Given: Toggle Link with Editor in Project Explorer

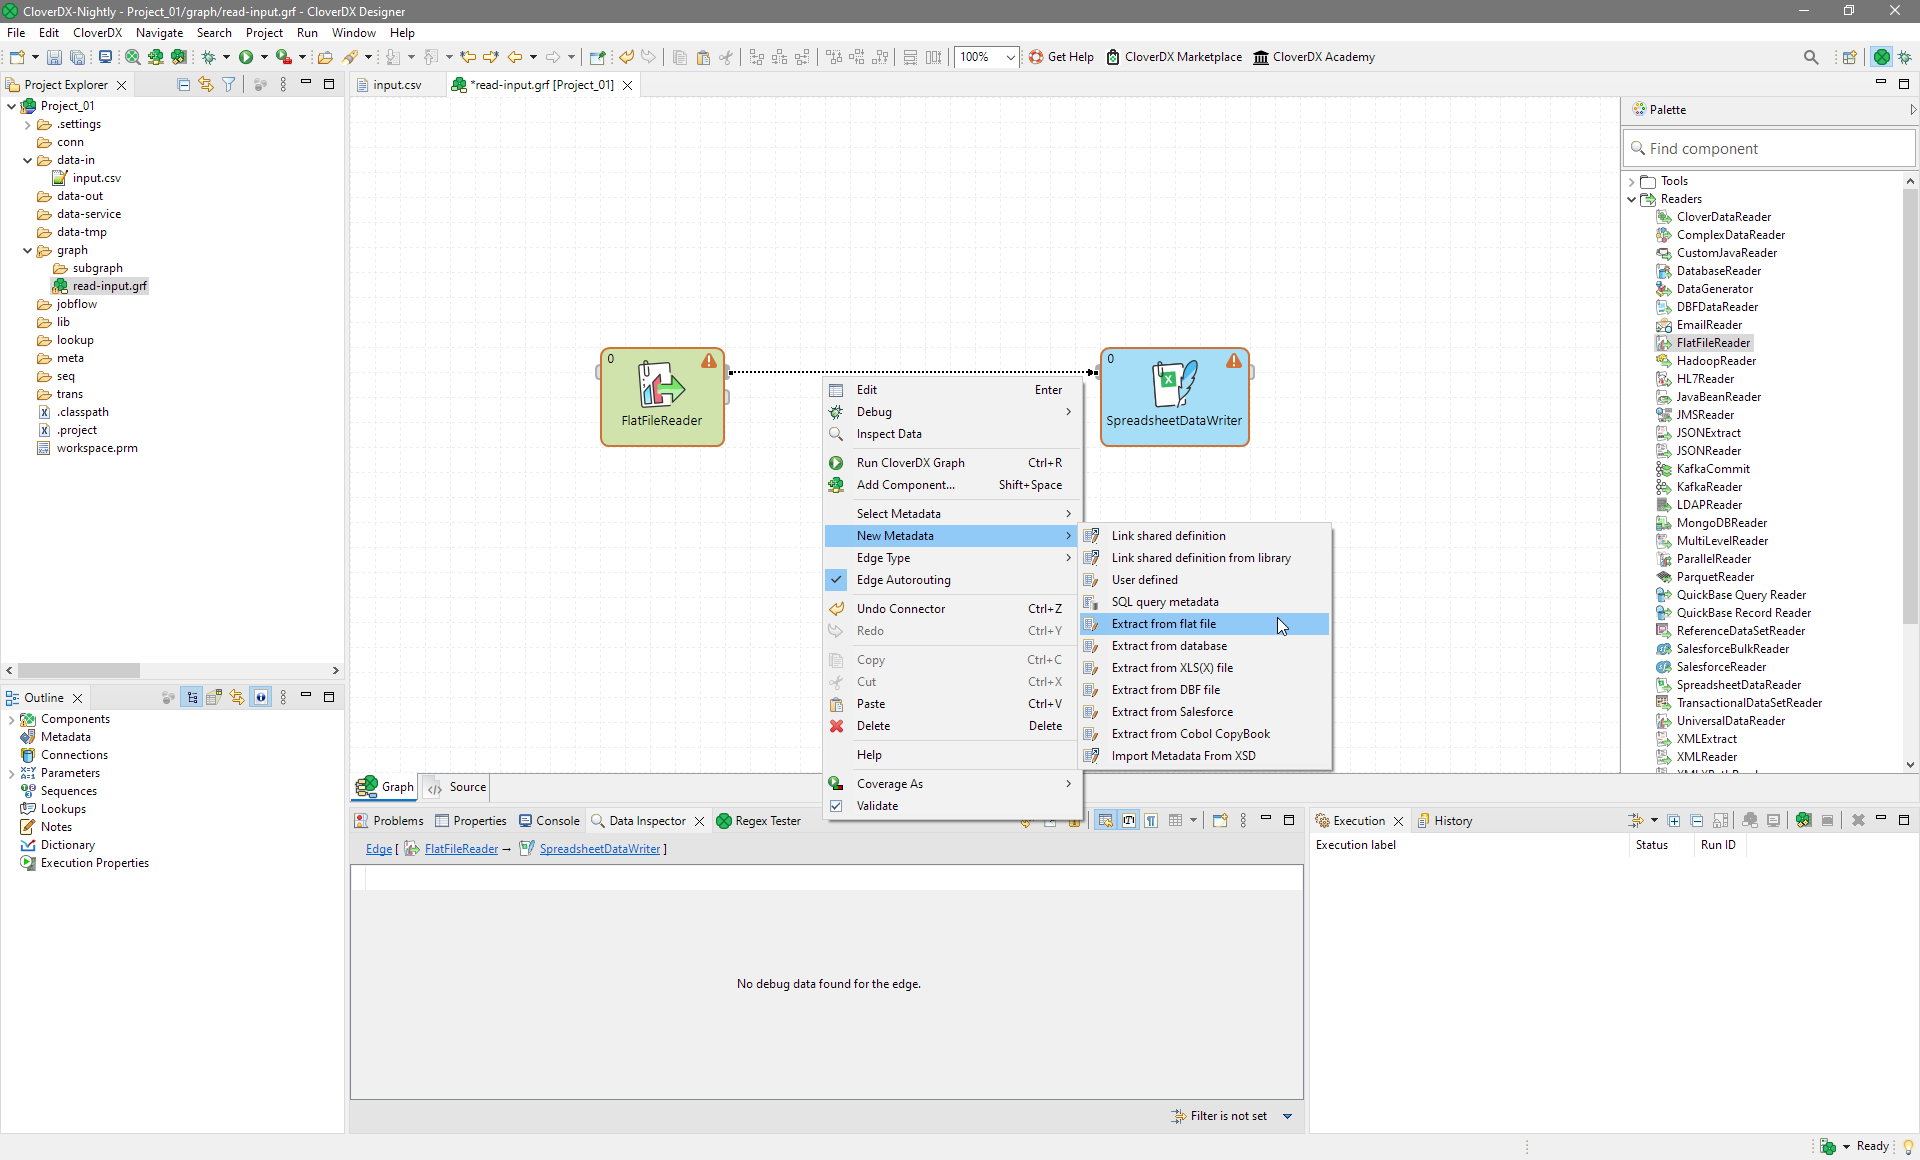Looking at the screenshot, I should [206, 85].
